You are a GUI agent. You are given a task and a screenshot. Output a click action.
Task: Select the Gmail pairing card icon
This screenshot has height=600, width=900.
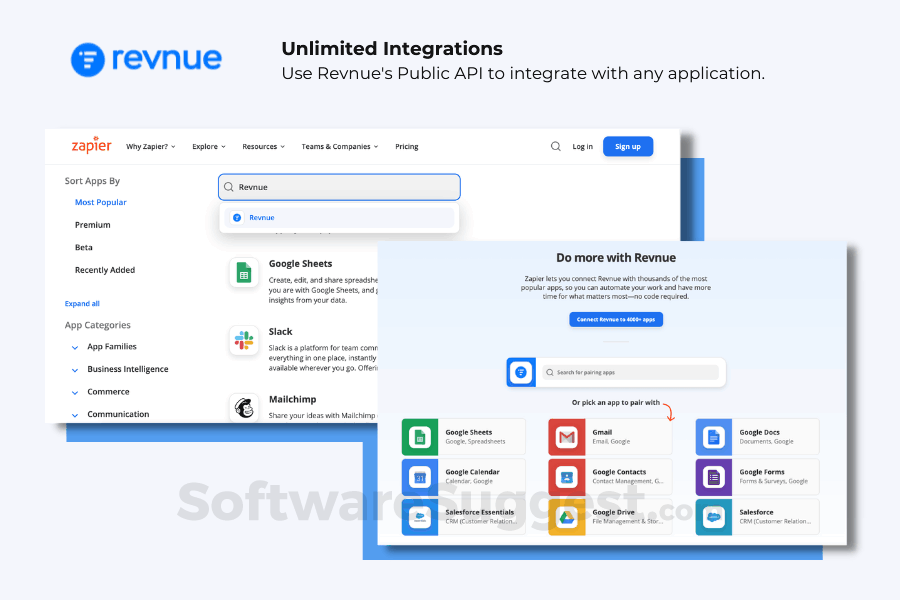point(567,437)
